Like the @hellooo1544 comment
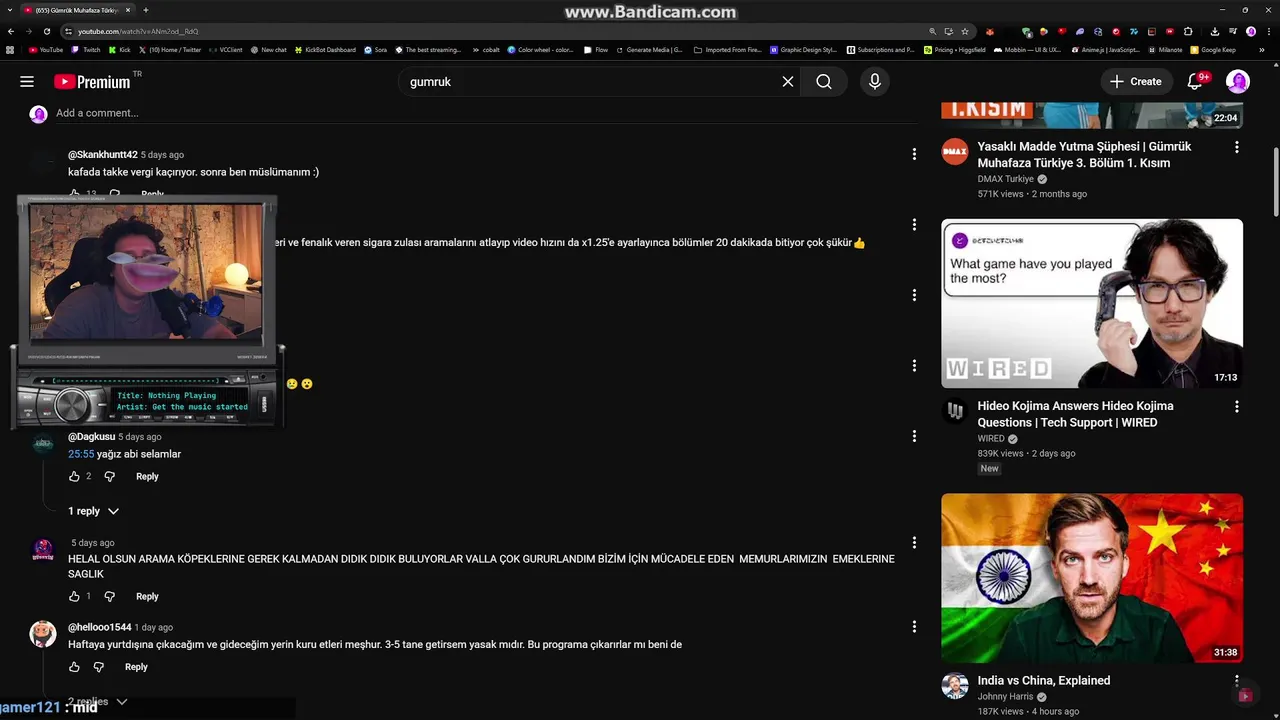1280x720 pixels. pyautogui.click(x=74, y=667)
